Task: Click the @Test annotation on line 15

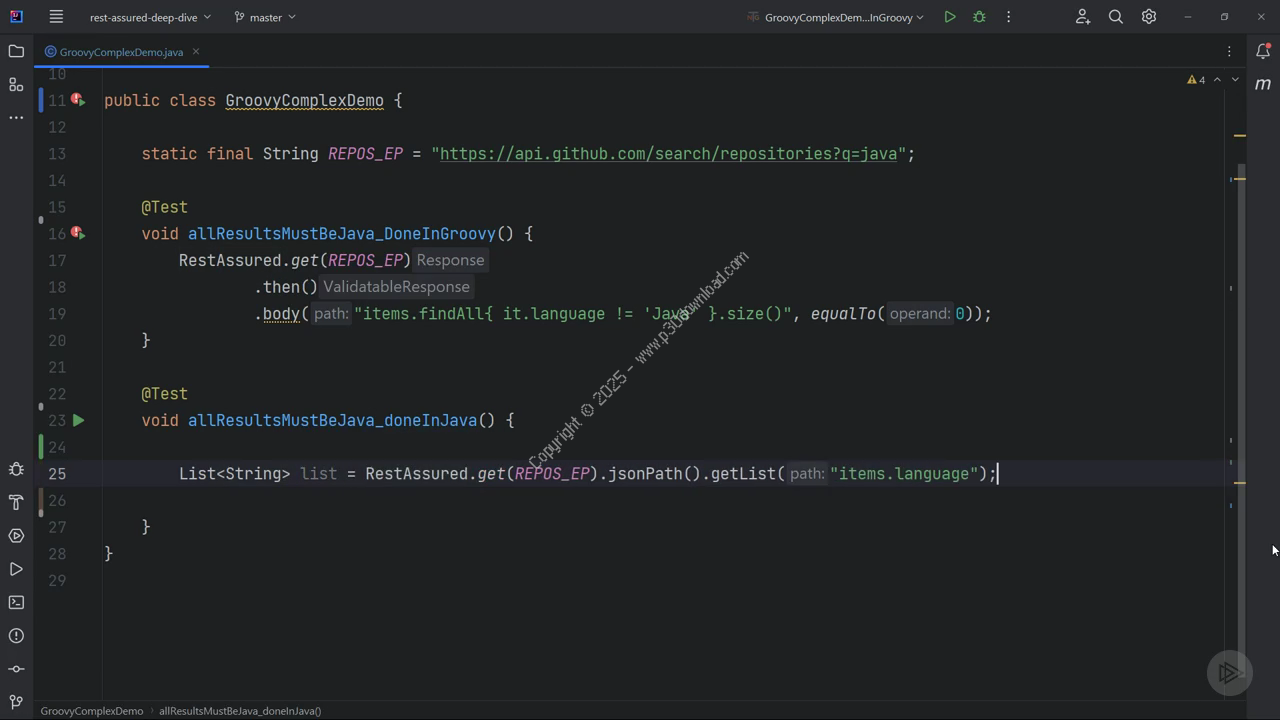Action: [164, 207]
